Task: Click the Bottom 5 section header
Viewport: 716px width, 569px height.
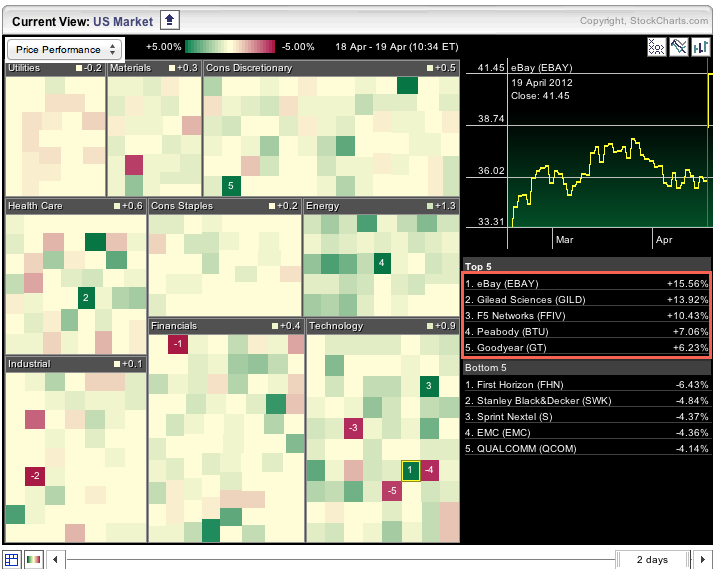Action: tap(587, 368)
